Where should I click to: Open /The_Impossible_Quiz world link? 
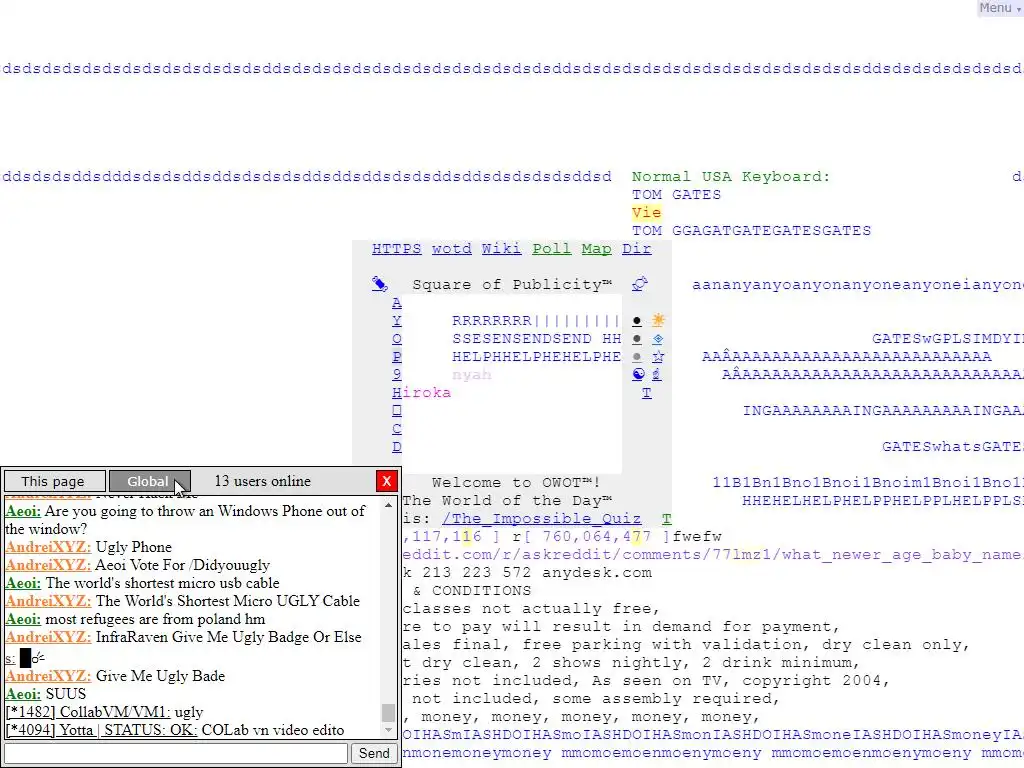(541, 519)
